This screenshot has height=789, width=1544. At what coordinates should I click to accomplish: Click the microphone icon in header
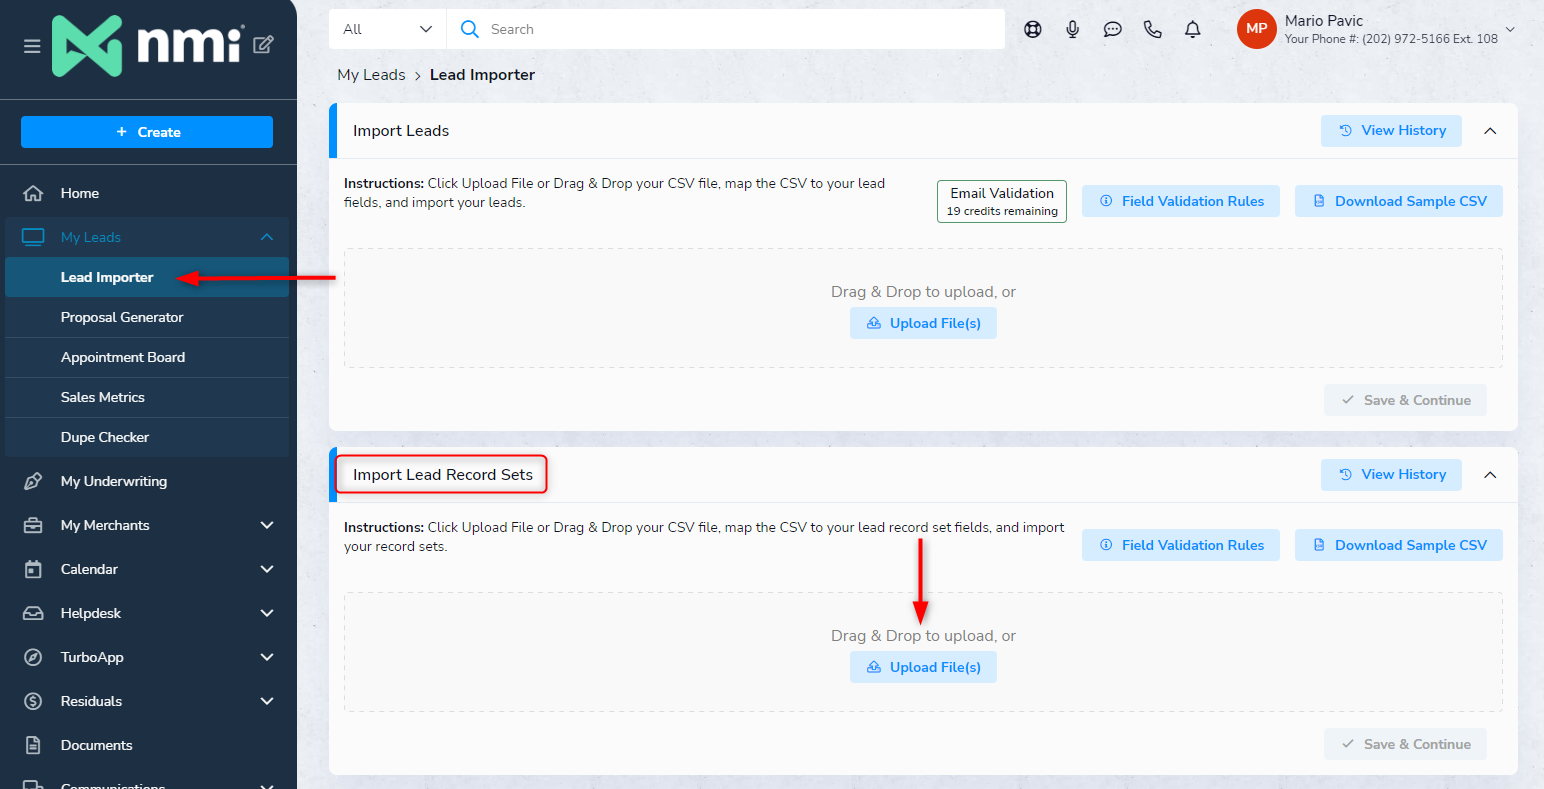[x=1073, y=29]
